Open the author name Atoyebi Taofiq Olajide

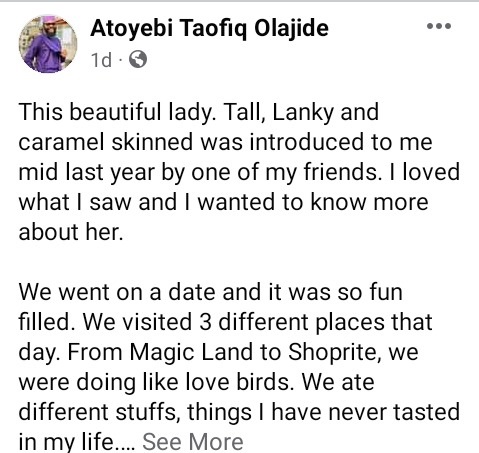209,29
